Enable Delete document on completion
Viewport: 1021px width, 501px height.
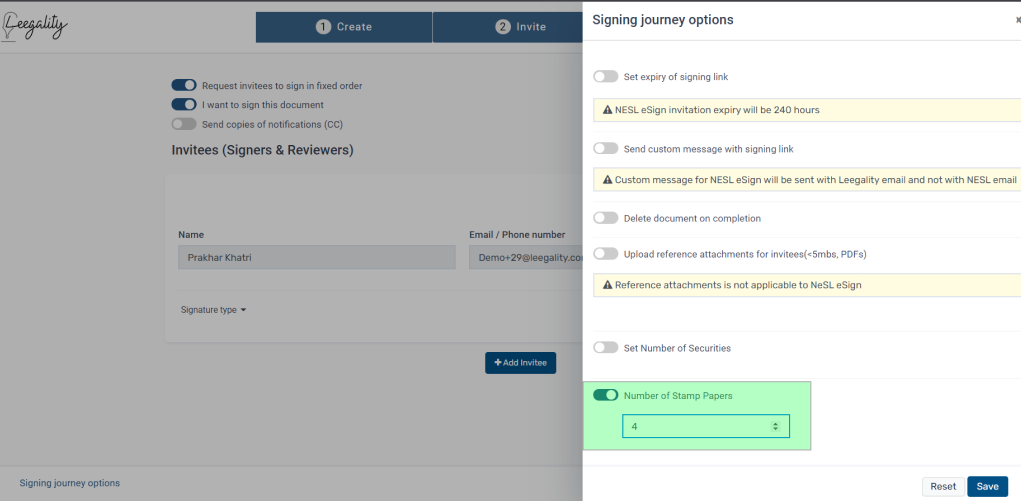(606, 218)
